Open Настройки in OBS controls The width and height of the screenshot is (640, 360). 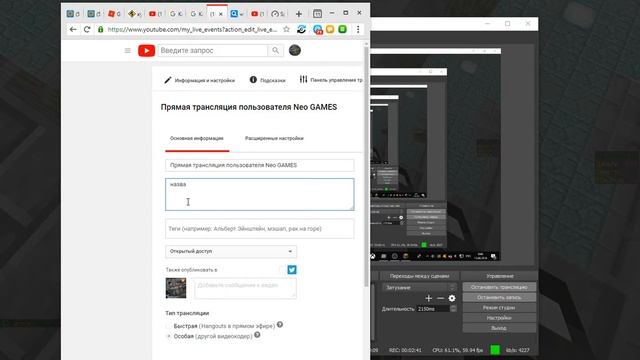point(499,318)
